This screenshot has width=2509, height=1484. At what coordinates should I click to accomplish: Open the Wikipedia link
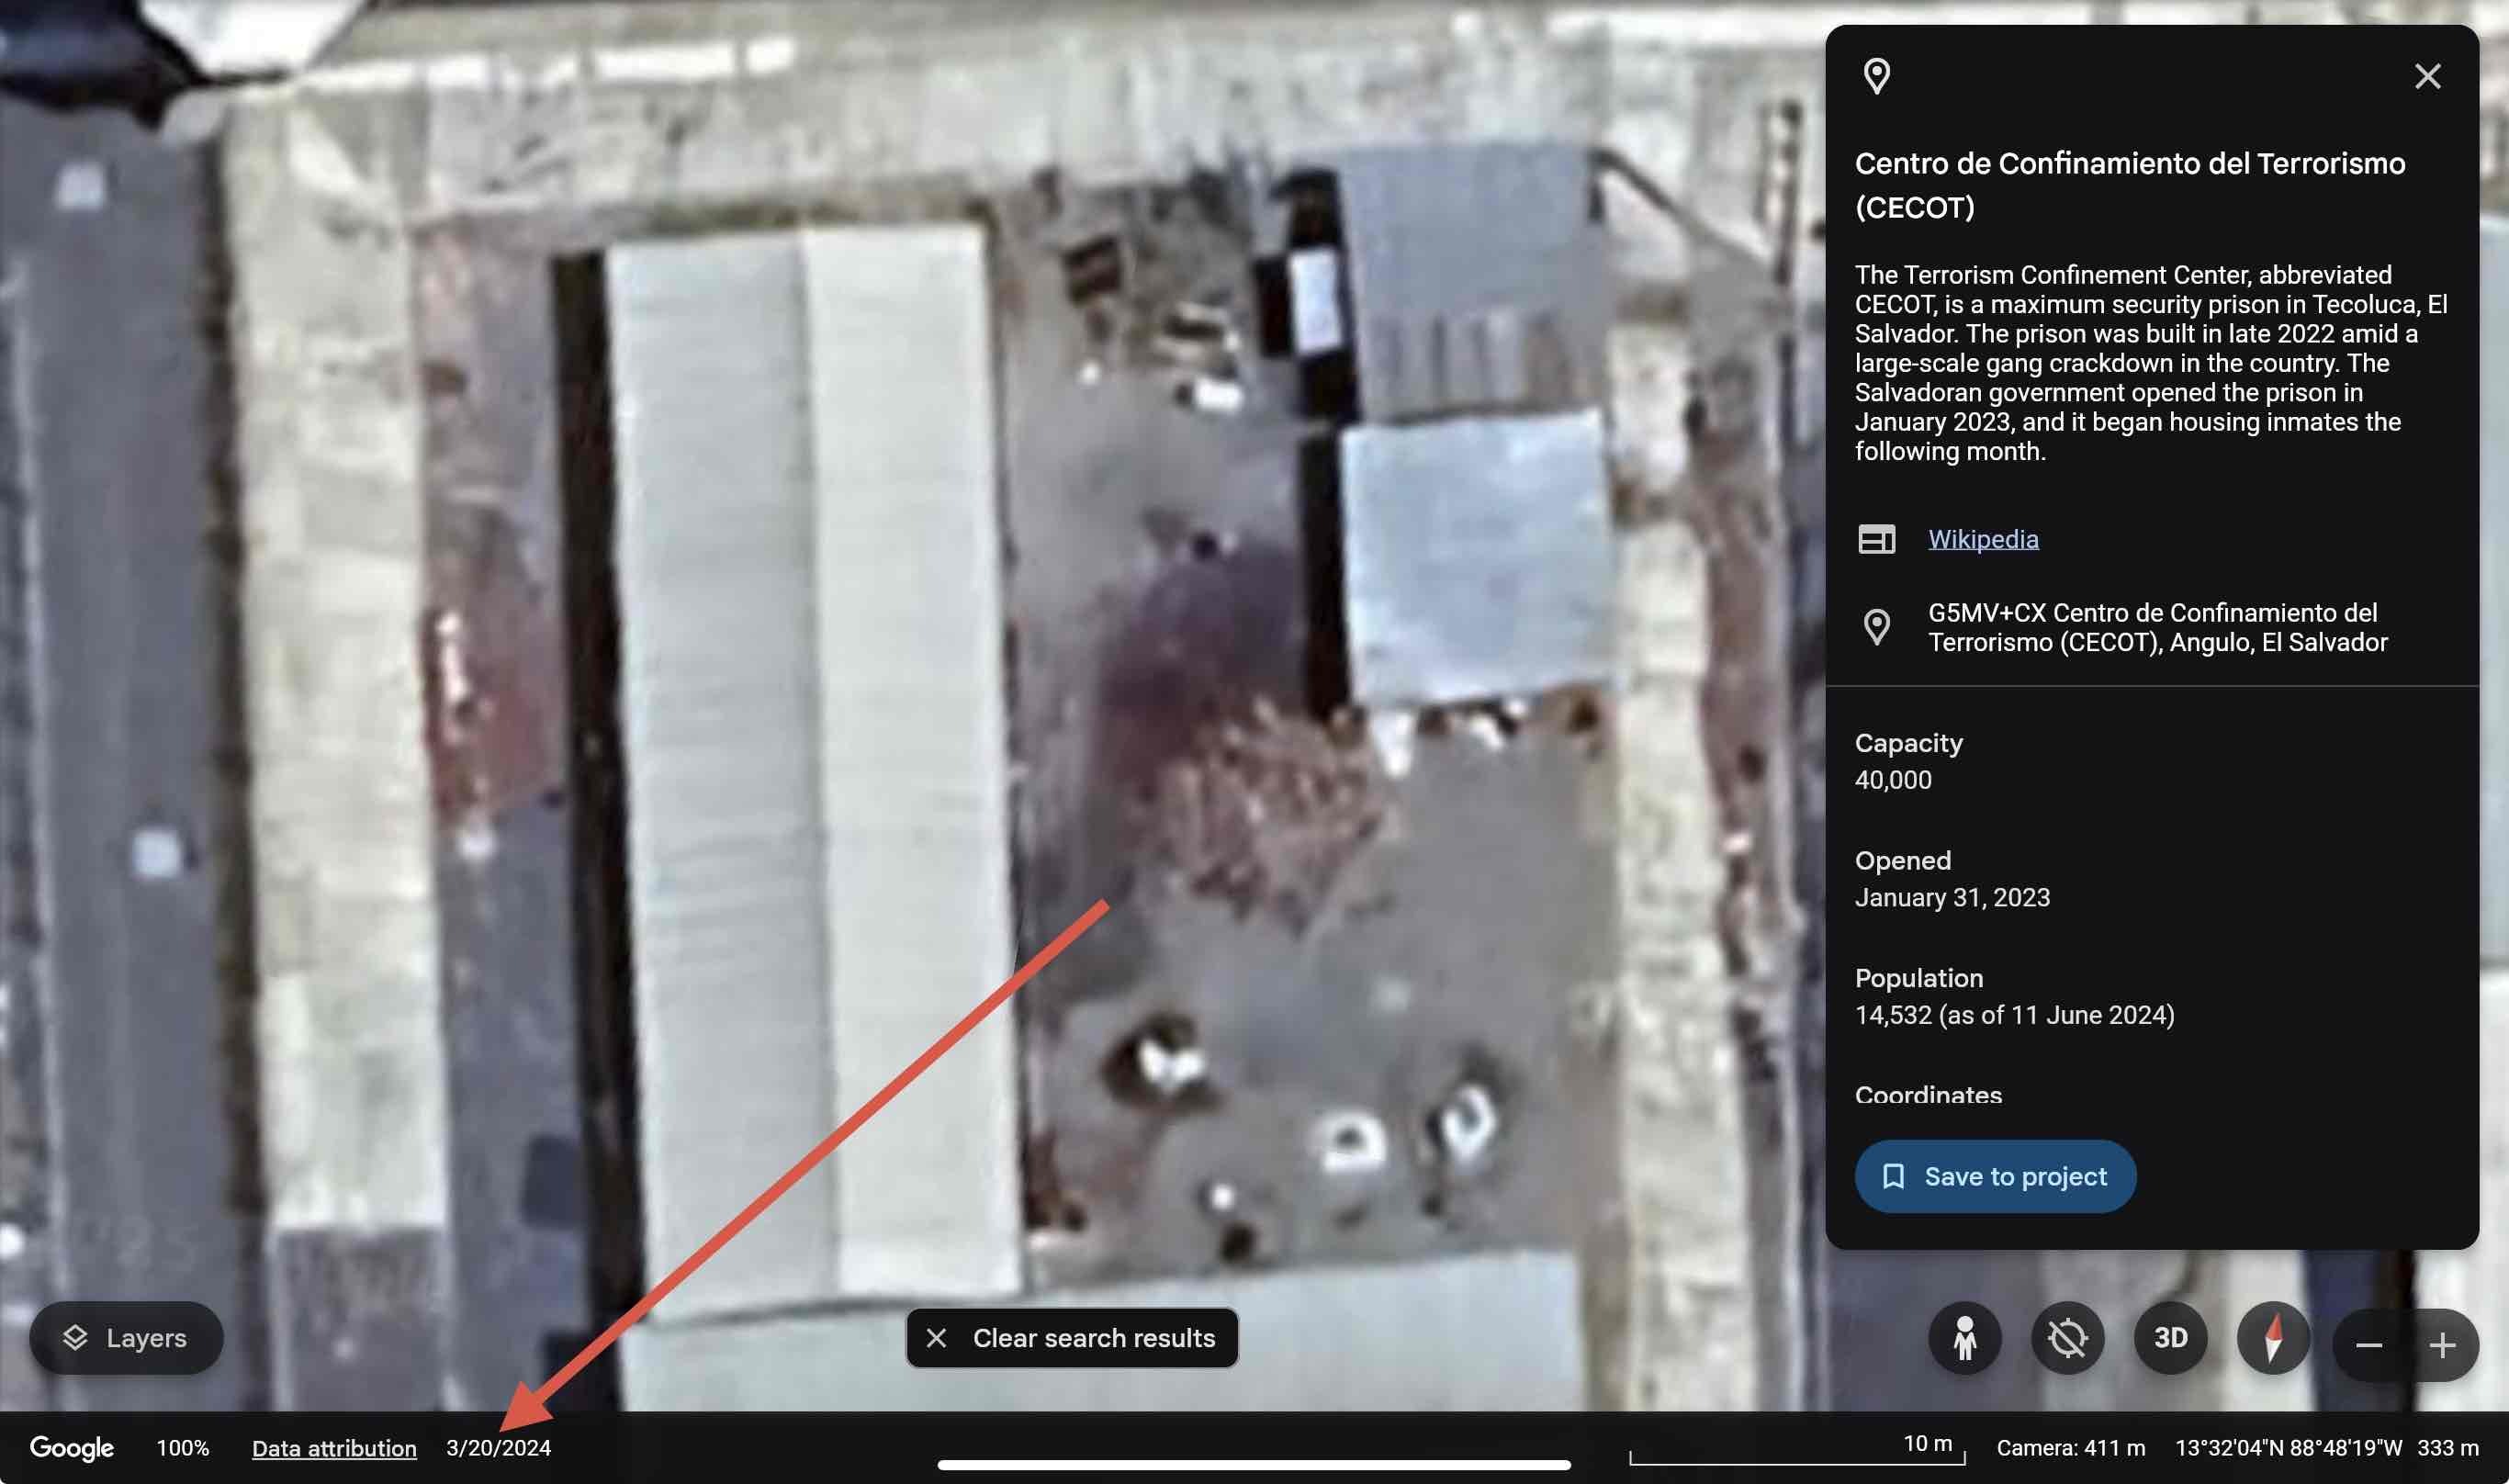1982,539
